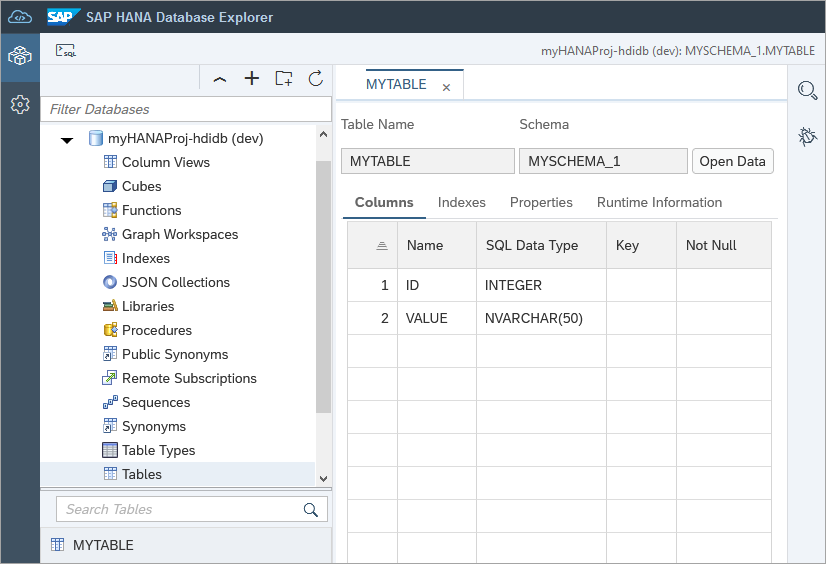Click the Name column header
Image resolution: width=826 pixels, height=564 pixels.
tap(437, 245)
